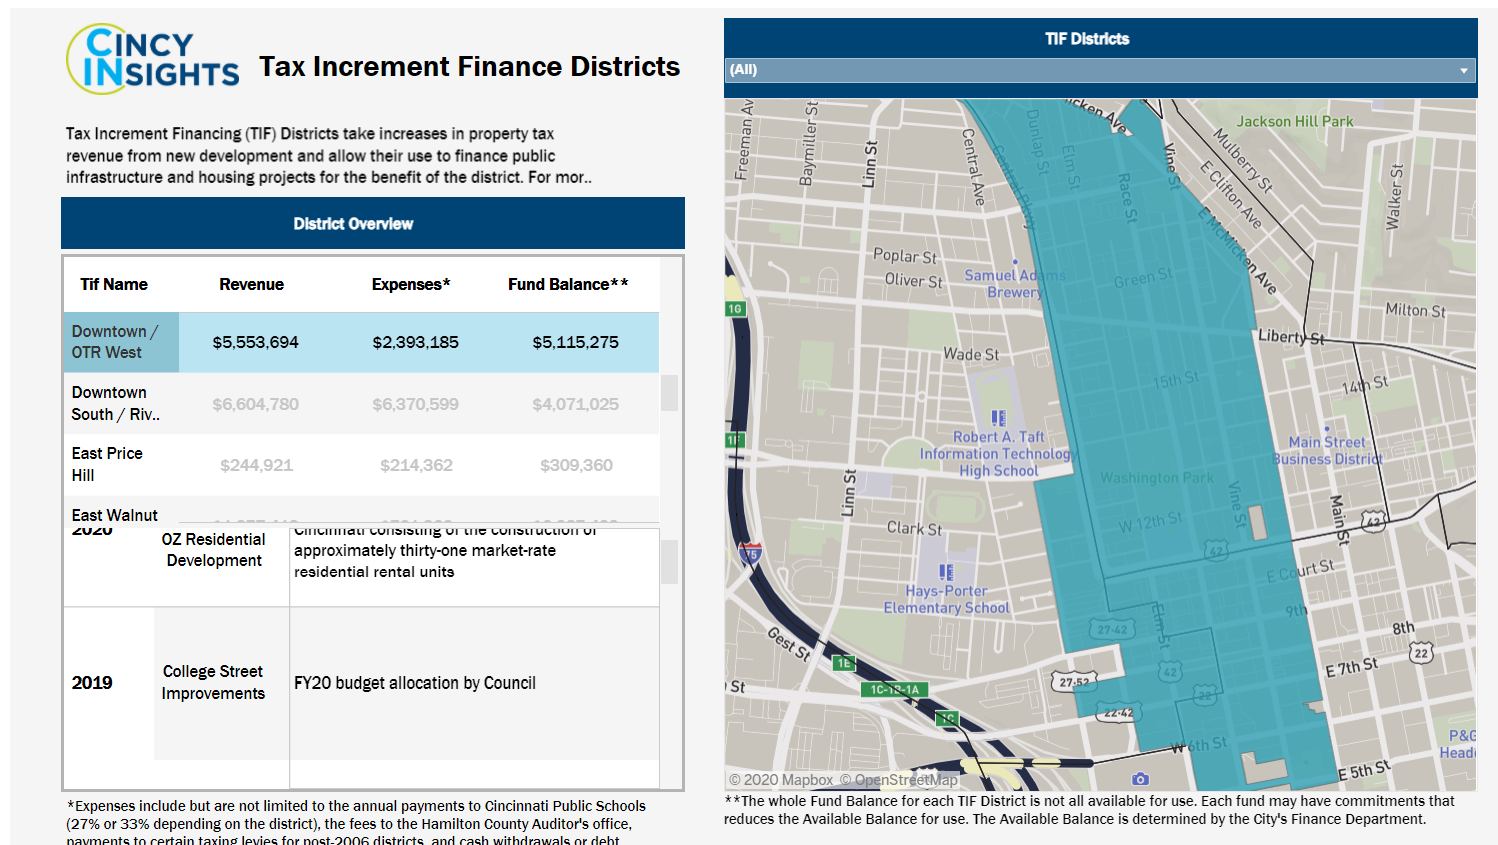Viewport: 1498px width, 845px height.
Task: Select the East Price Hill district row
Action: [x=361, y=465]
